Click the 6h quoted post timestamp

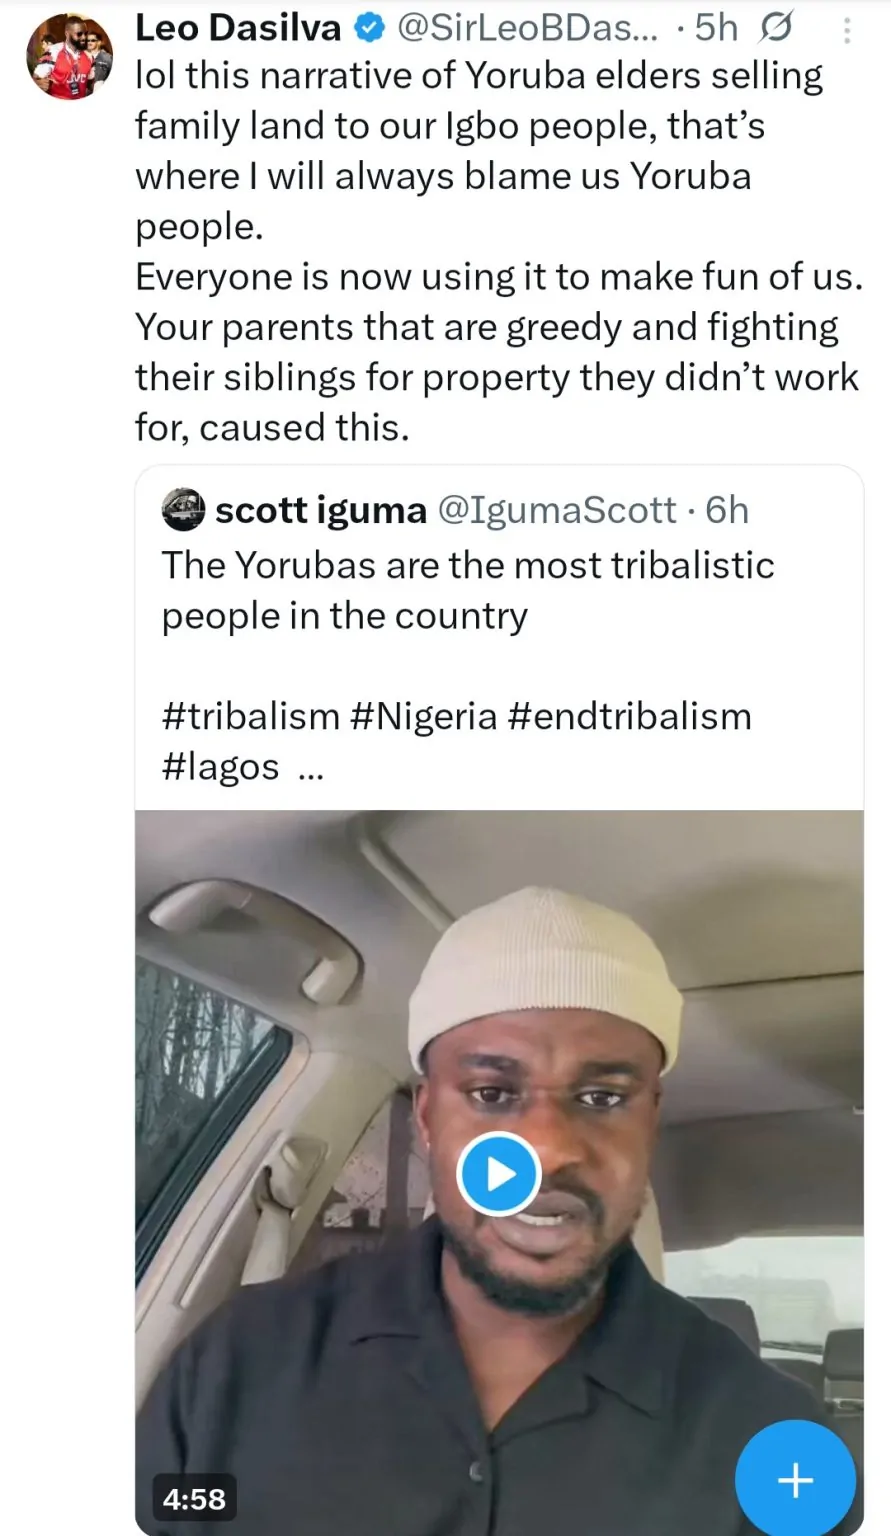727,510
